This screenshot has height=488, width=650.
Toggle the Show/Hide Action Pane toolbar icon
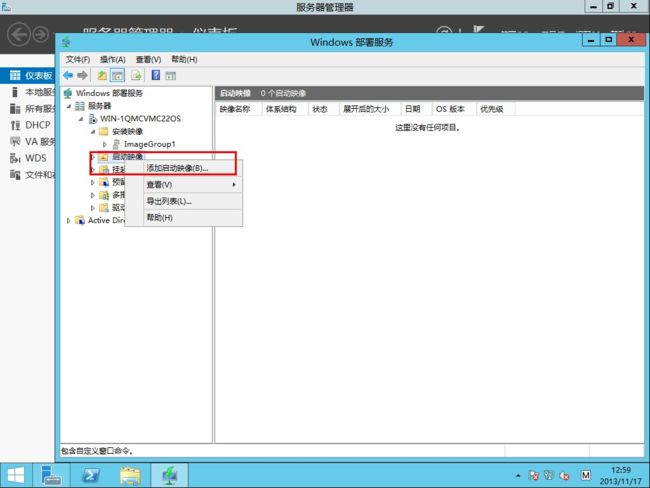(170, 75)
